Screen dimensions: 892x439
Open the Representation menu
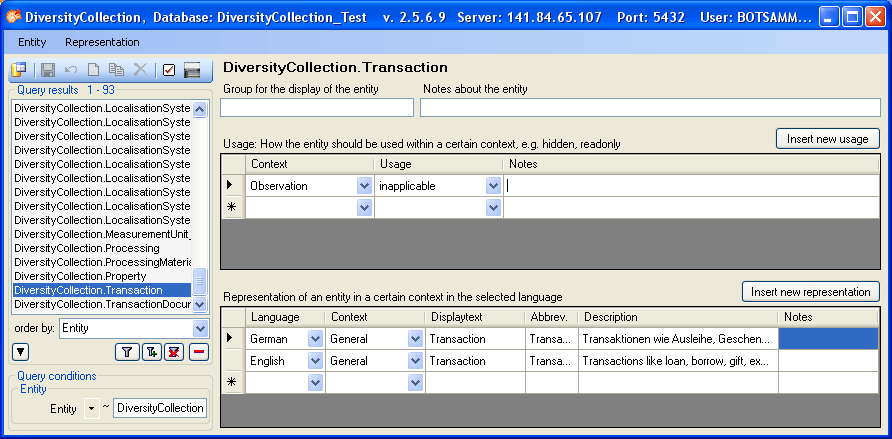(102, 42)
